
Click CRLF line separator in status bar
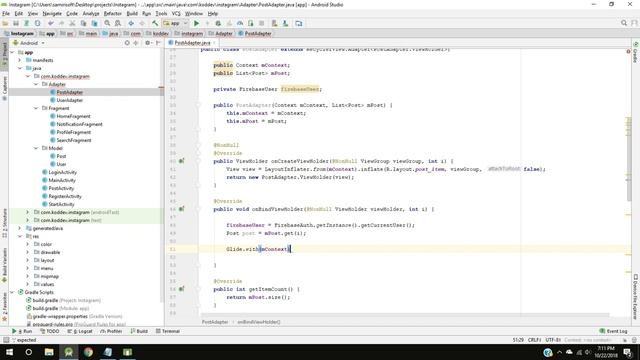pos(534,340)
